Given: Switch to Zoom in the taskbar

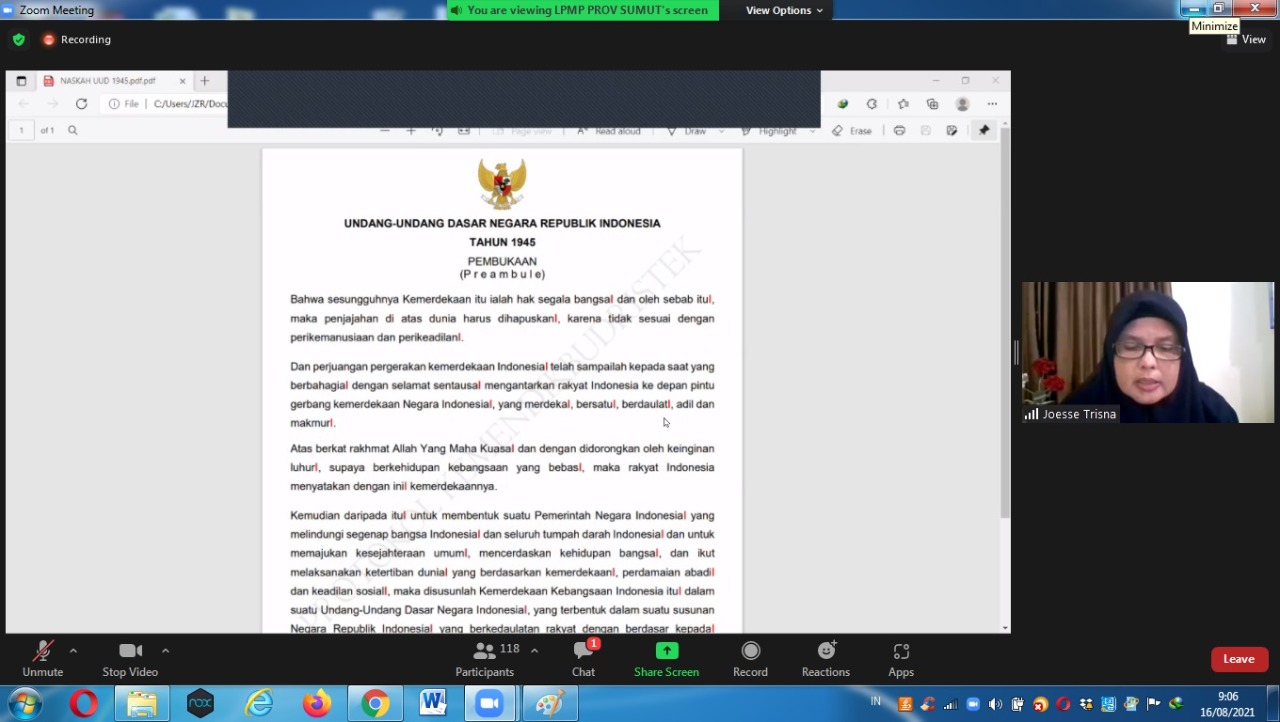Looking at the screenshot, I should tap(490, 704).
